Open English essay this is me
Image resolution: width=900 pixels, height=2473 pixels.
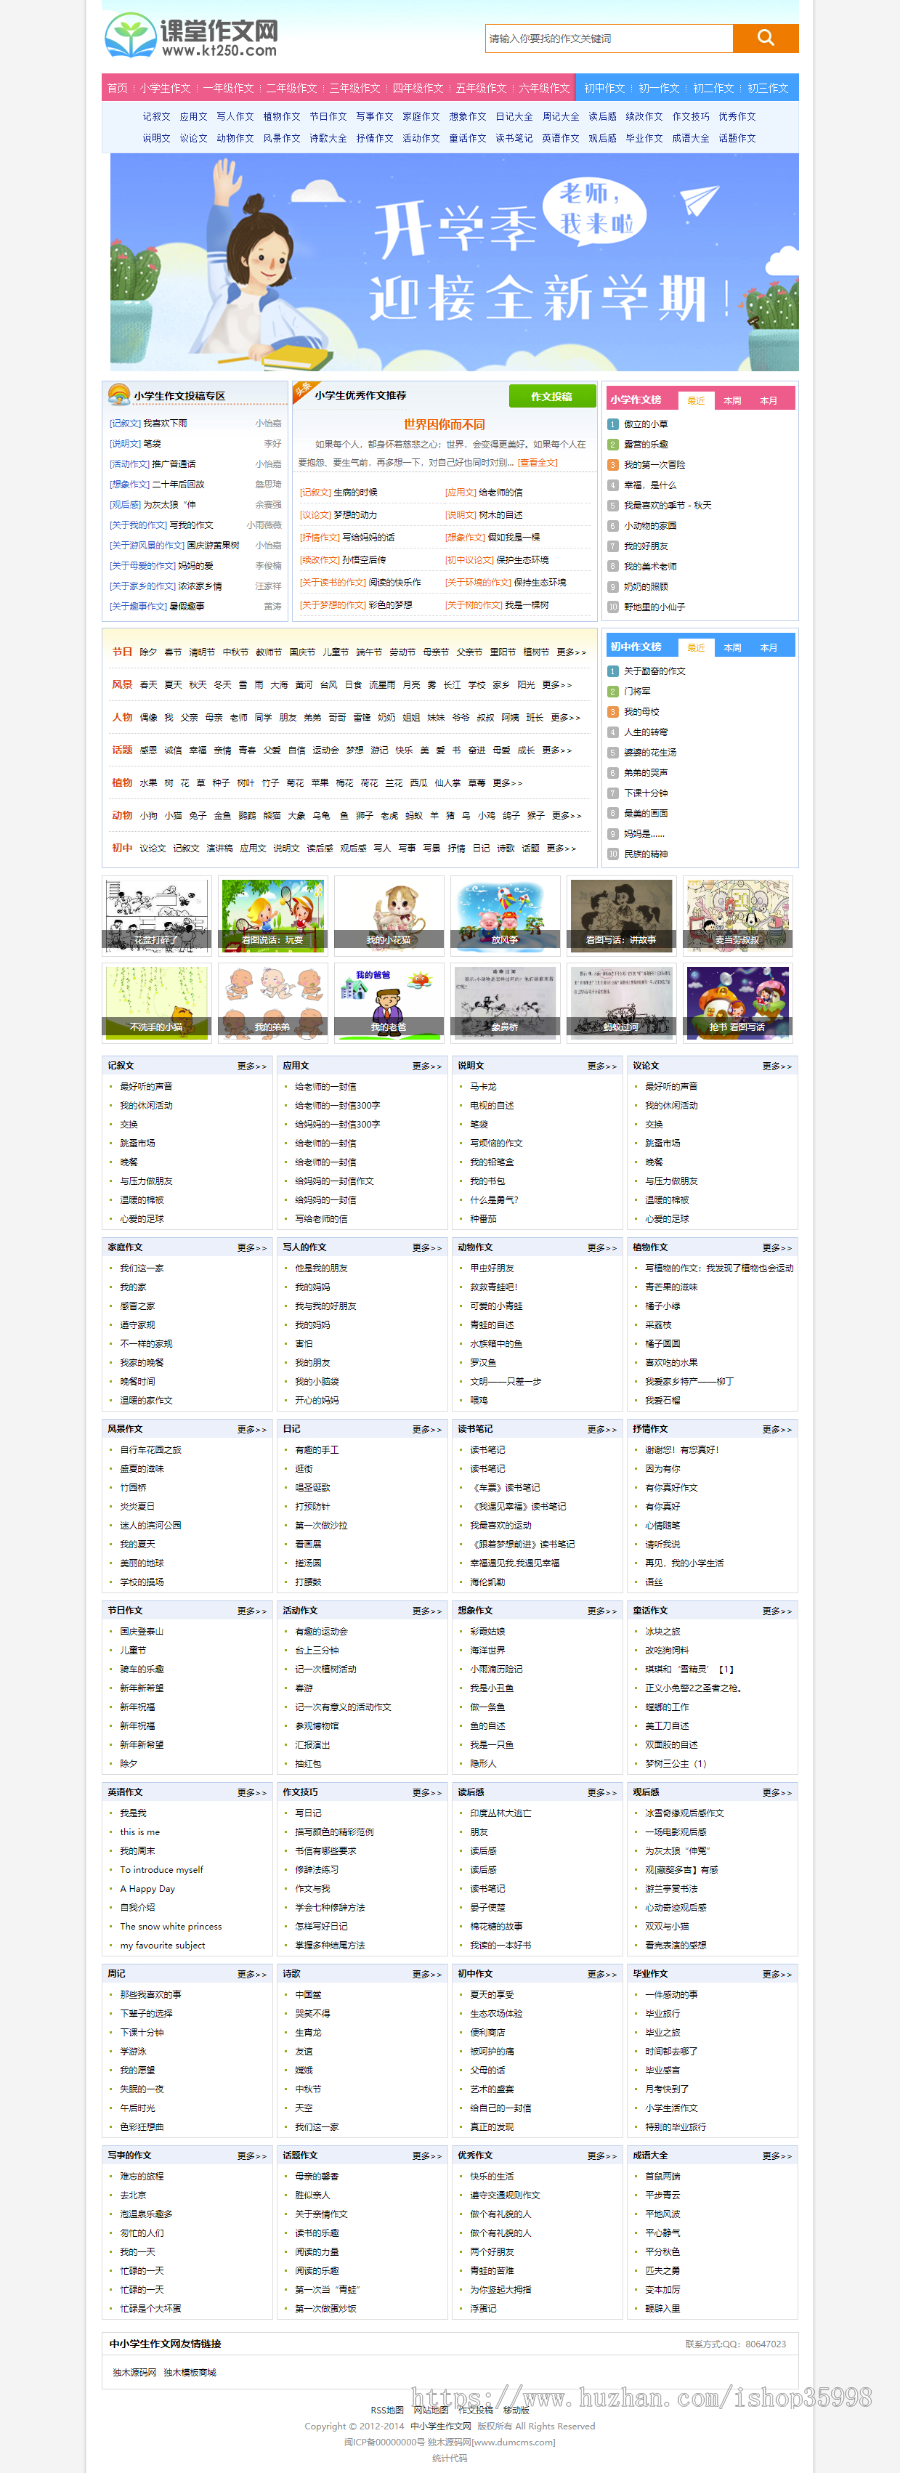coord(140,1832)
